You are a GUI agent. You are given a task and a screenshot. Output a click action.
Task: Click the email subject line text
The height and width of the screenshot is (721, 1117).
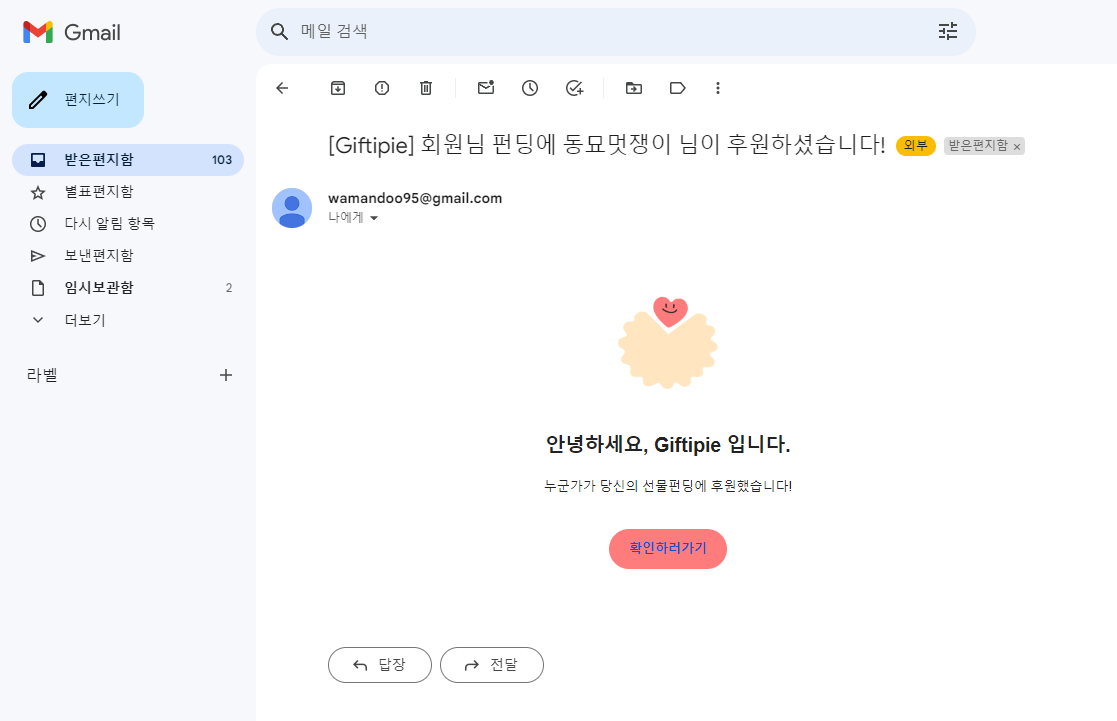point(606,145)
